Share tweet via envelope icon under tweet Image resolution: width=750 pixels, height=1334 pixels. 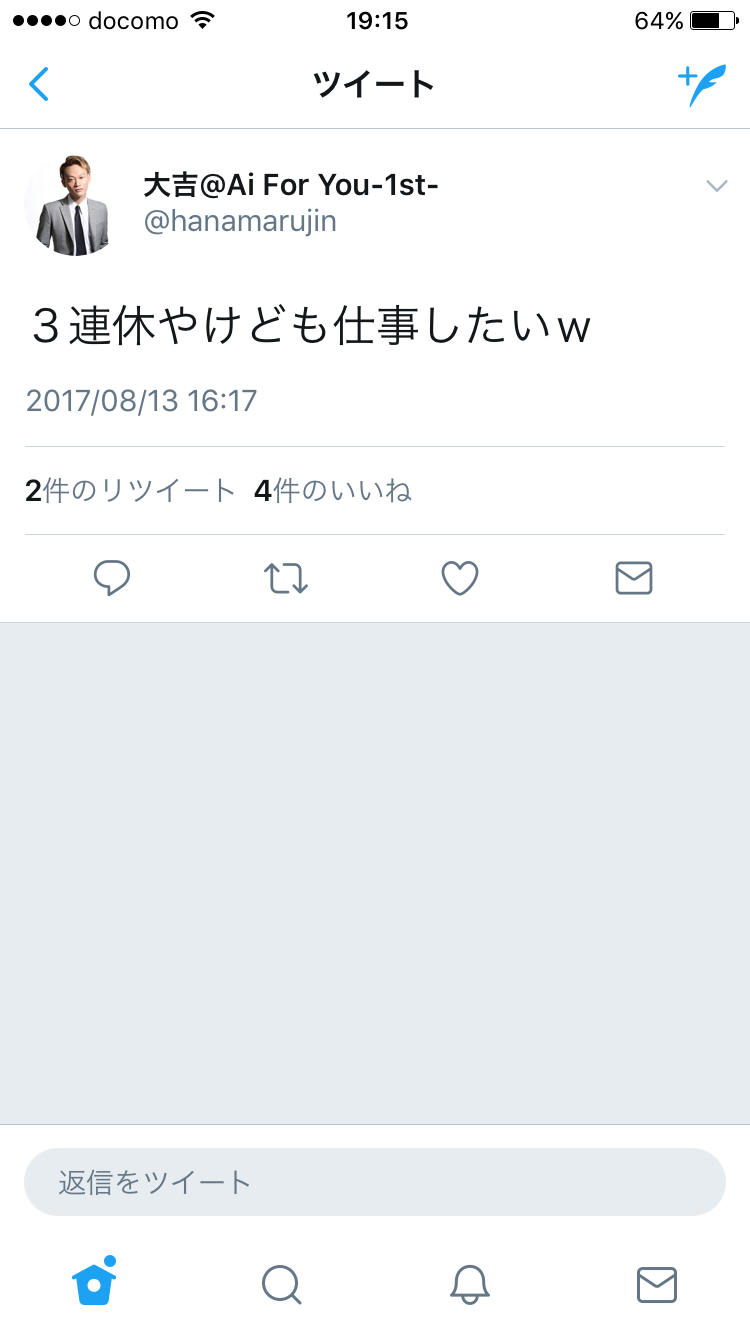click(634, 578)
